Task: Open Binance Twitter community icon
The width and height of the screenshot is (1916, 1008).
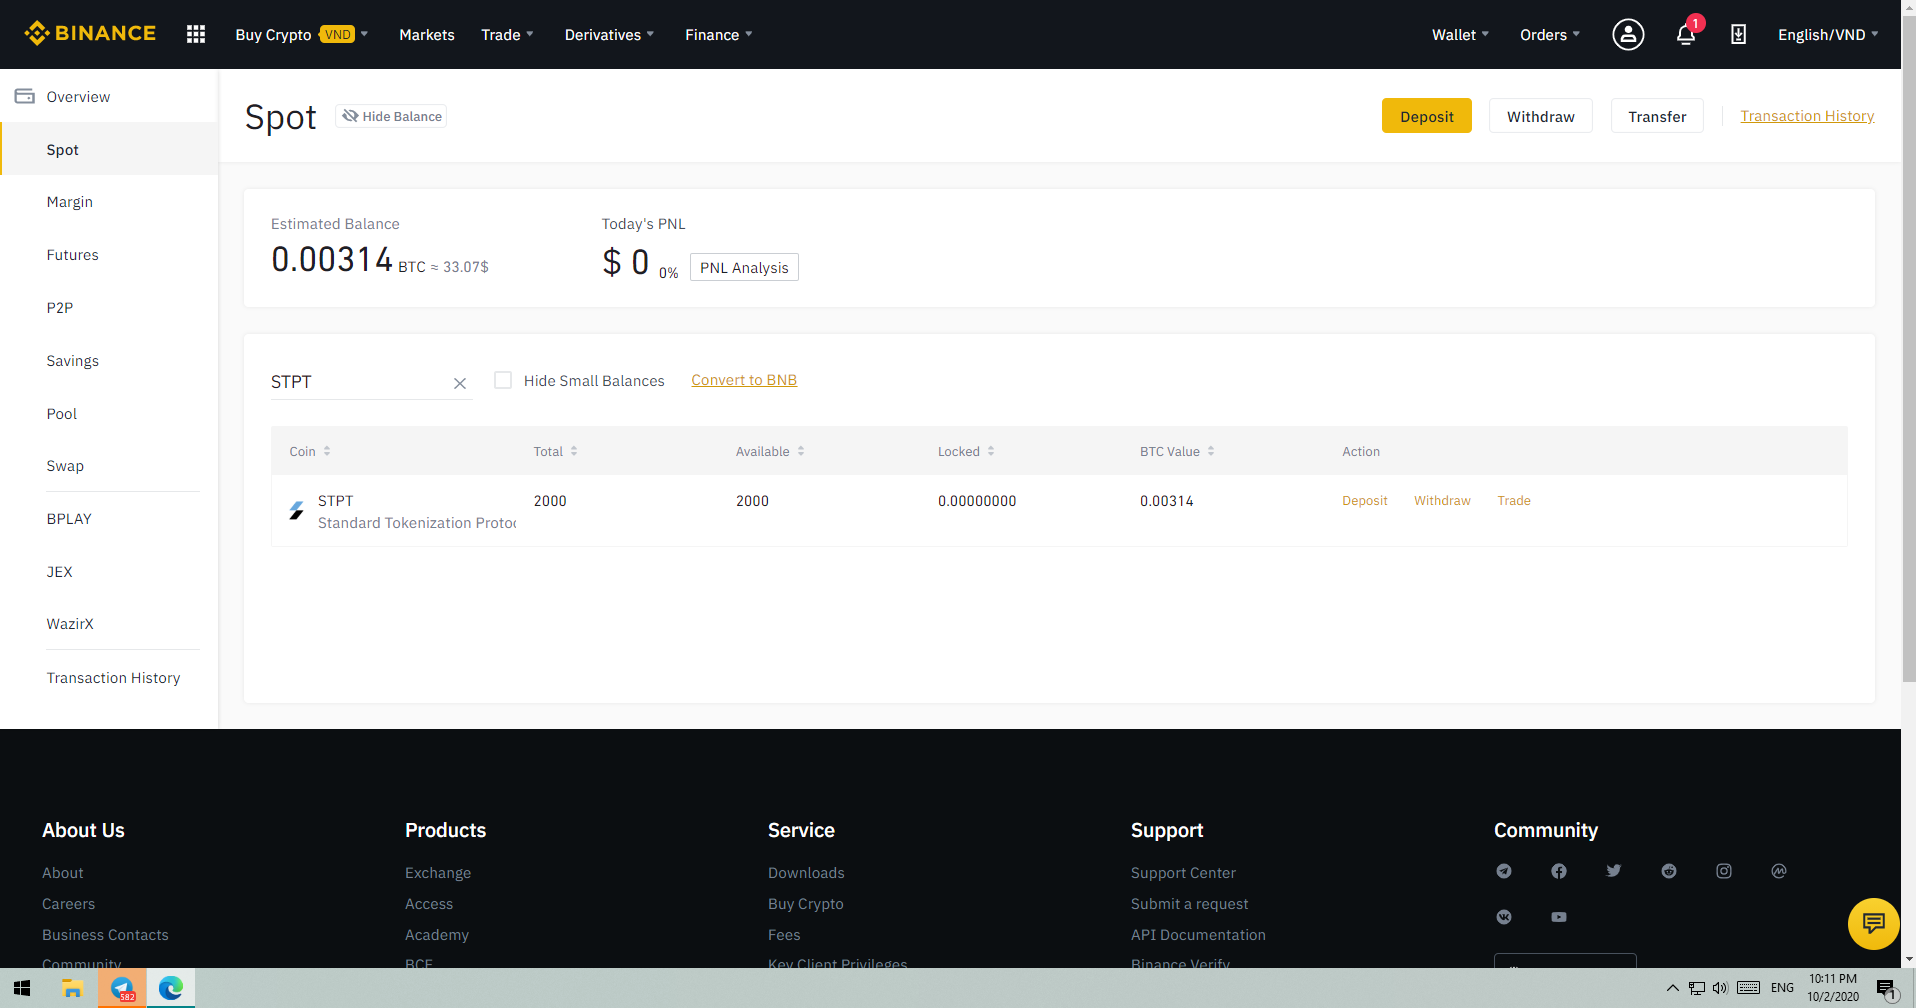Action: [x=1613, y=871]
